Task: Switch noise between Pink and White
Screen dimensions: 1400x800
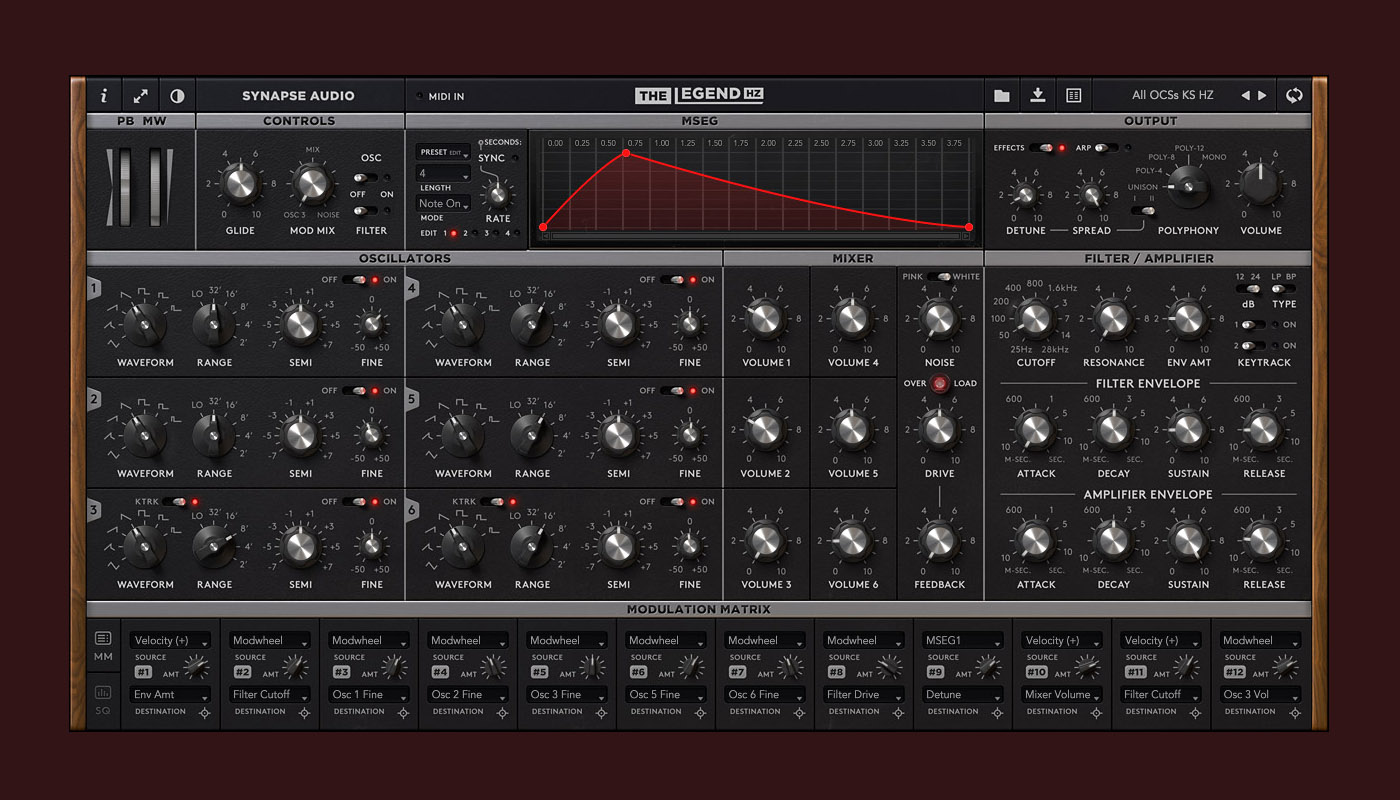Action: click(939, 277)
